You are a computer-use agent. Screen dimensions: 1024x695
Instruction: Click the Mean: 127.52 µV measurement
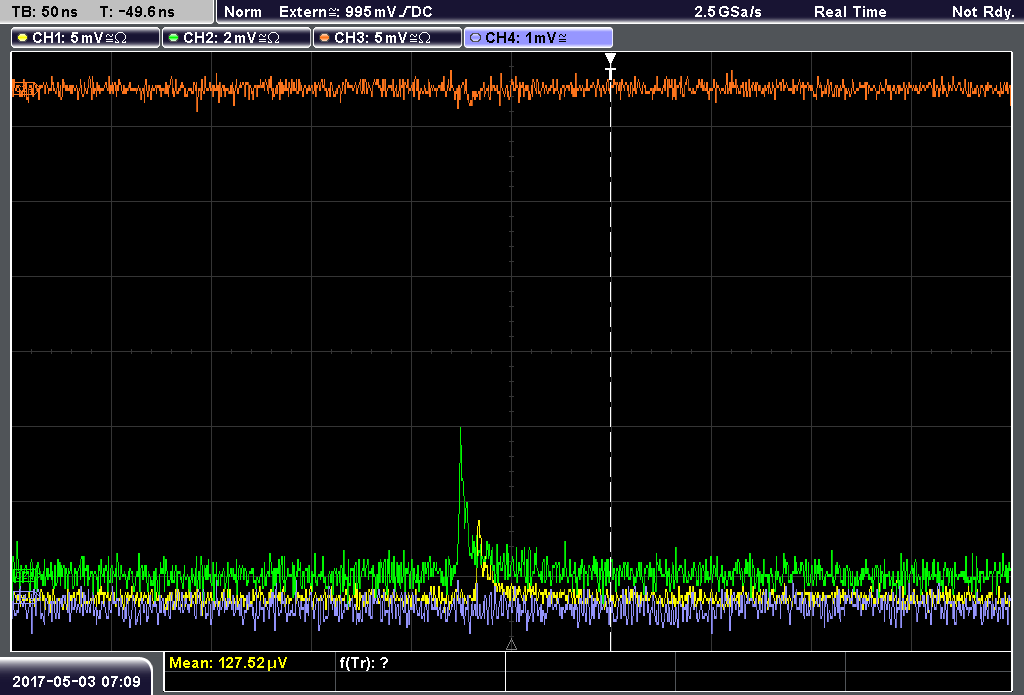point(228,663)
